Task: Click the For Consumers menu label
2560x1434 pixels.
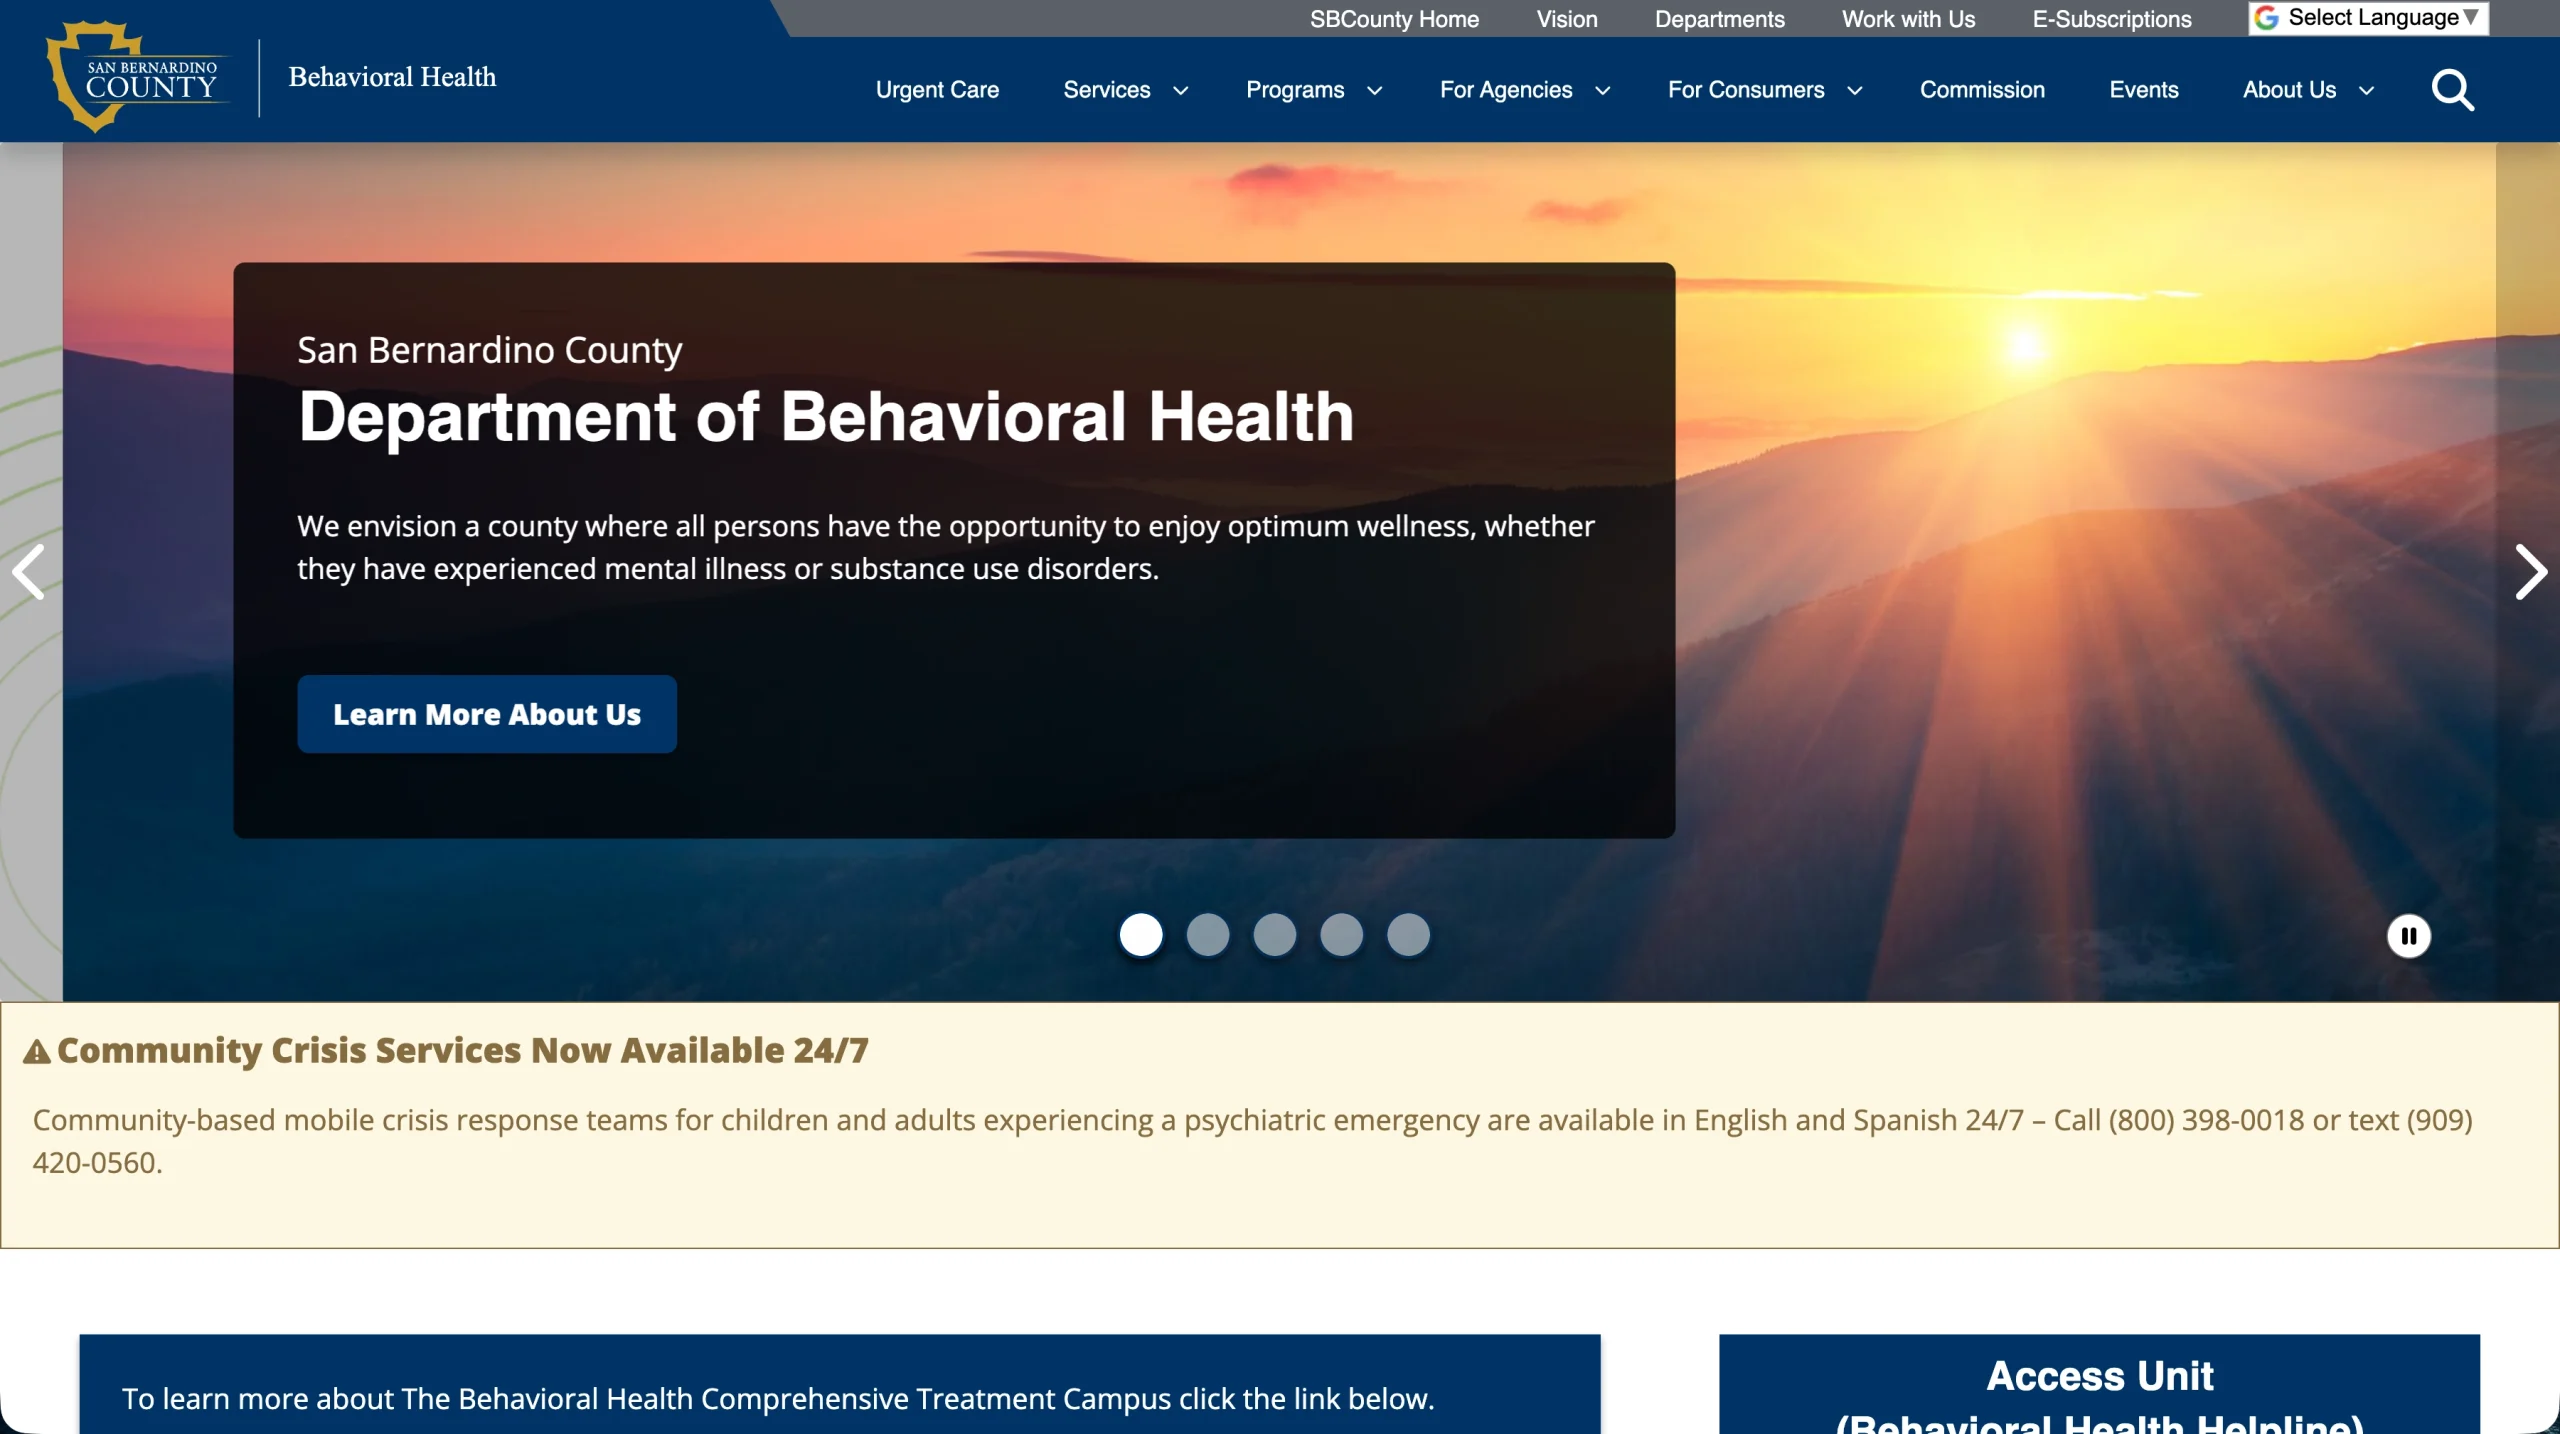Action: click(1746, 90)
